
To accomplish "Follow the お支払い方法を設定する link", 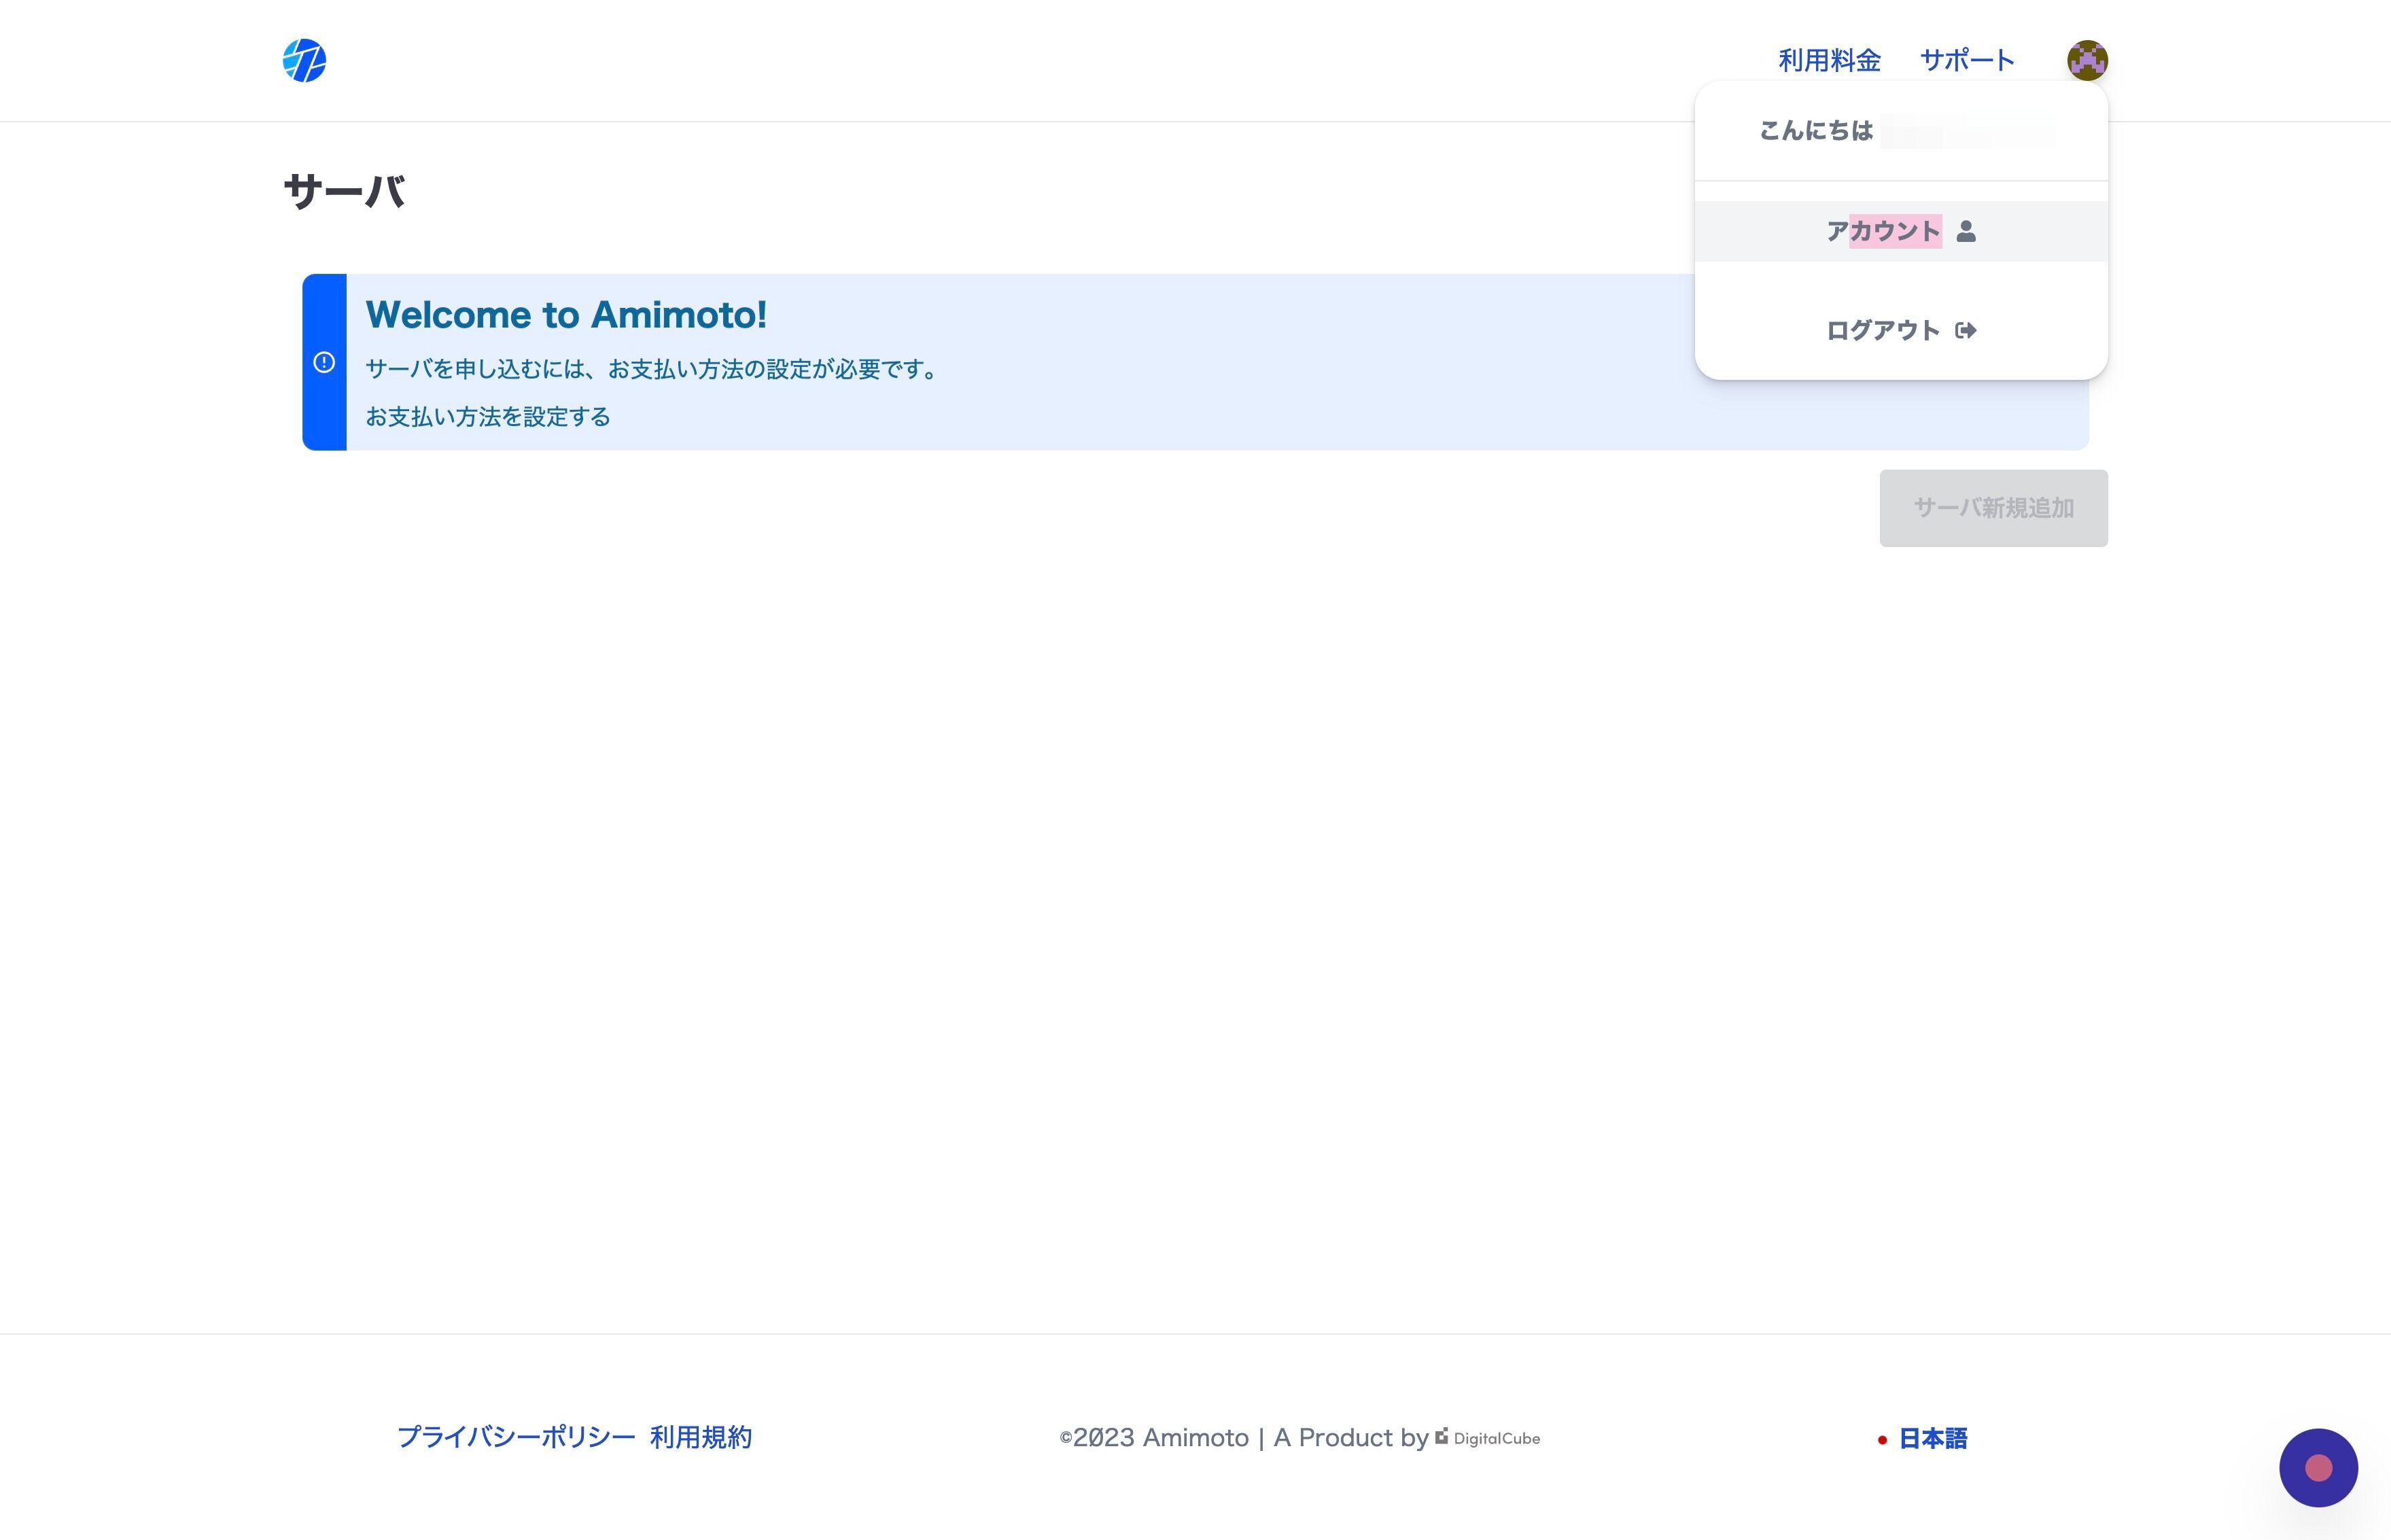I will click(x=488, y=417).
